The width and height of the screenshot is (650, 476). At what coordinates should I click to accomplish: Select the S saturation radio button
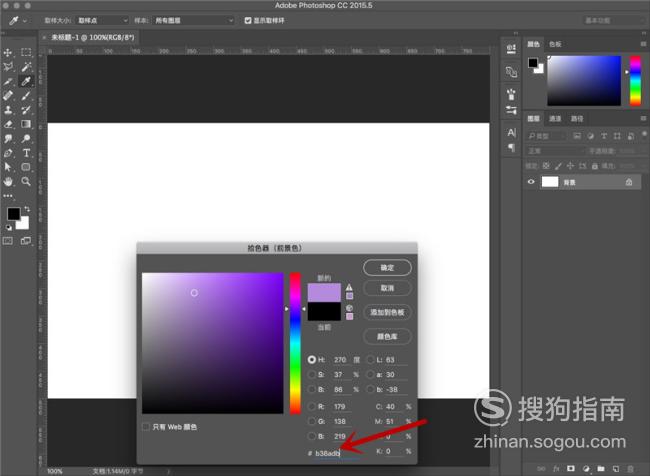click(312, 375)
